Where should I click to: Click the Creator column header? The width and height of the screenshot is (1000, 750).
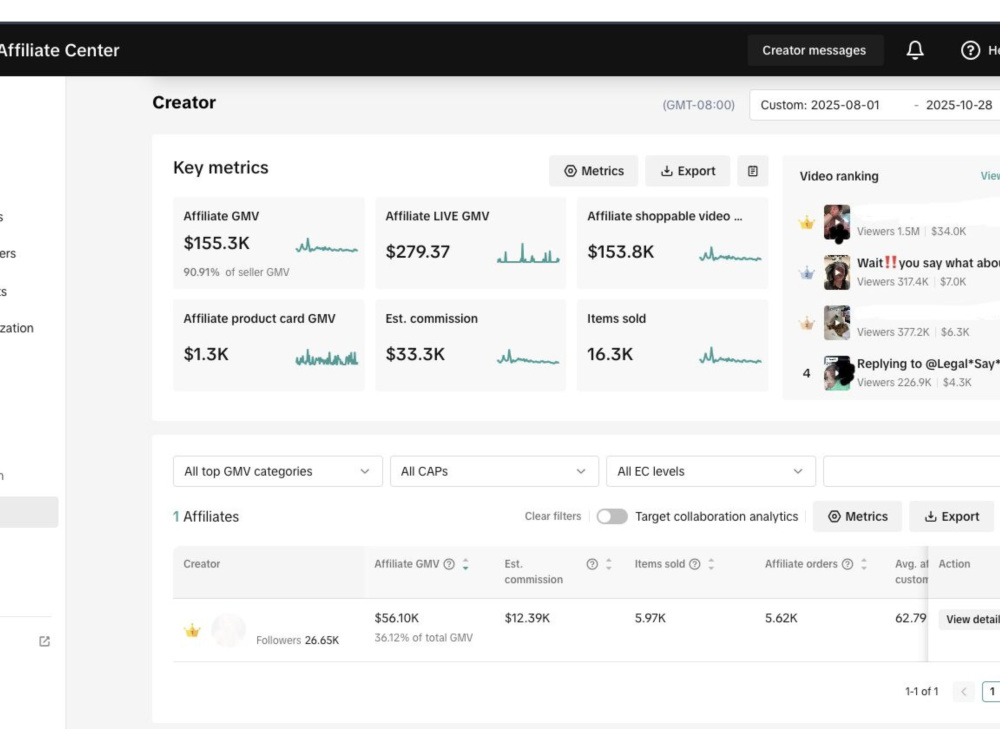pyautogui.click(x=202, y=564)
